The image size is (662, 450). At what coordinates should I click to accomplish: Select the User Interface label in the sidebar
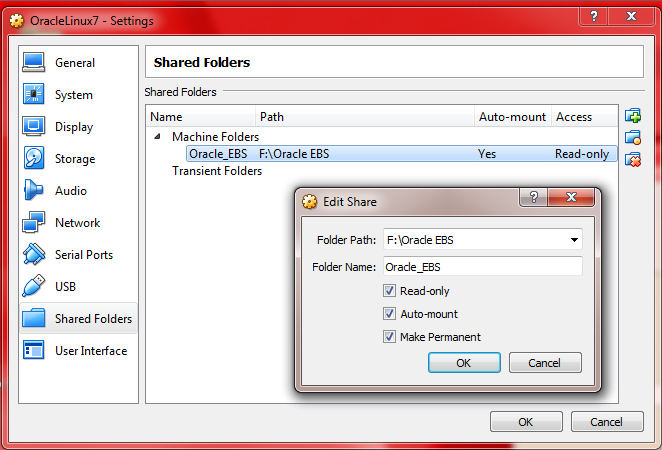tap(91, 350)
